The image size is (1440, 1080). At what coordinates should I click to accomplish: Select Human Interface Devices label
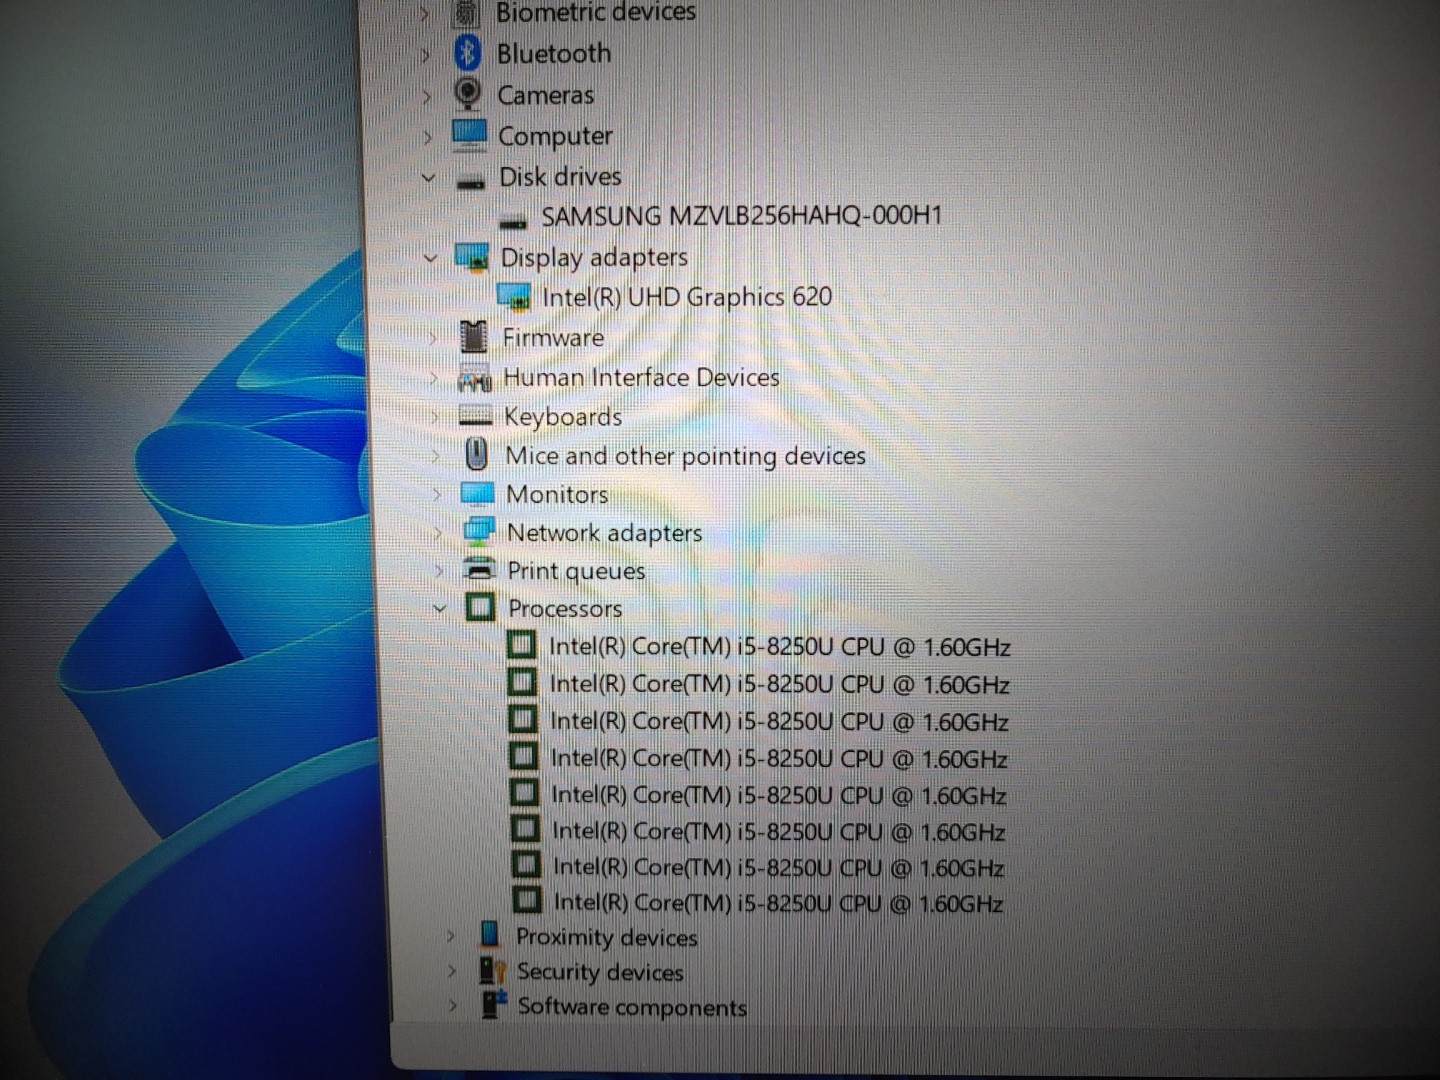pos(642,377)
